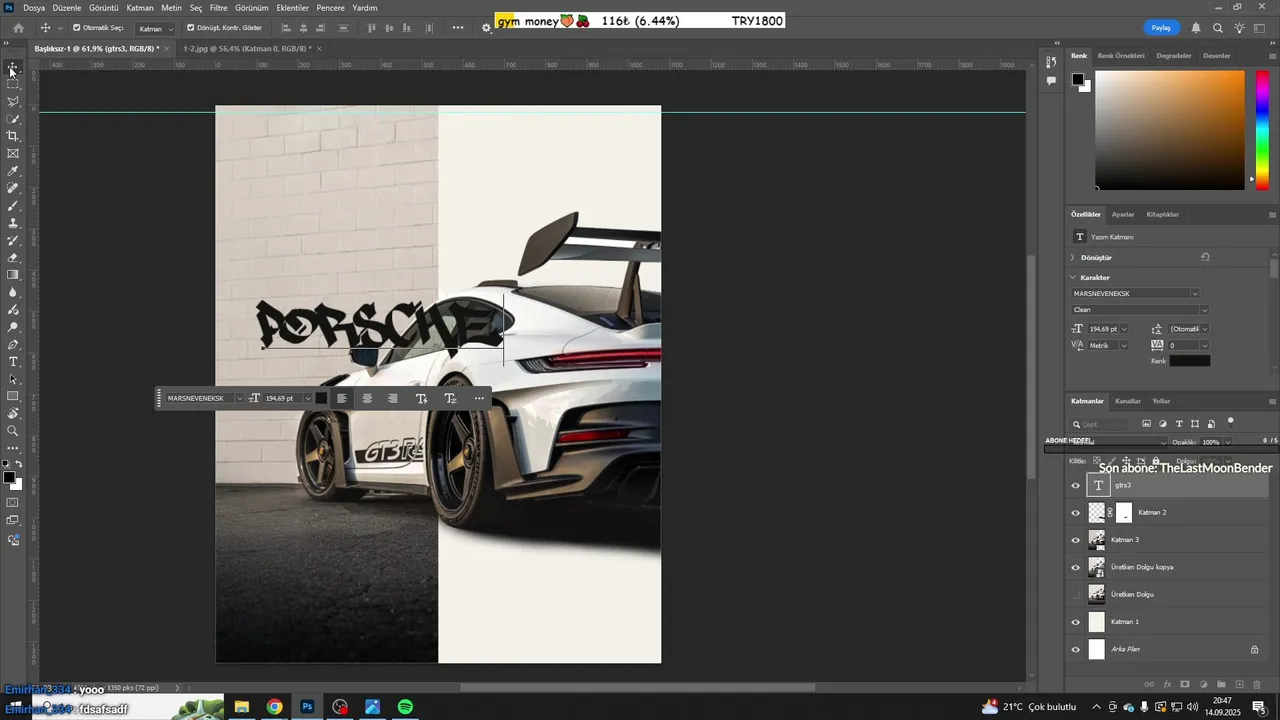Open the Katman menu

click(x=140, y=7)
